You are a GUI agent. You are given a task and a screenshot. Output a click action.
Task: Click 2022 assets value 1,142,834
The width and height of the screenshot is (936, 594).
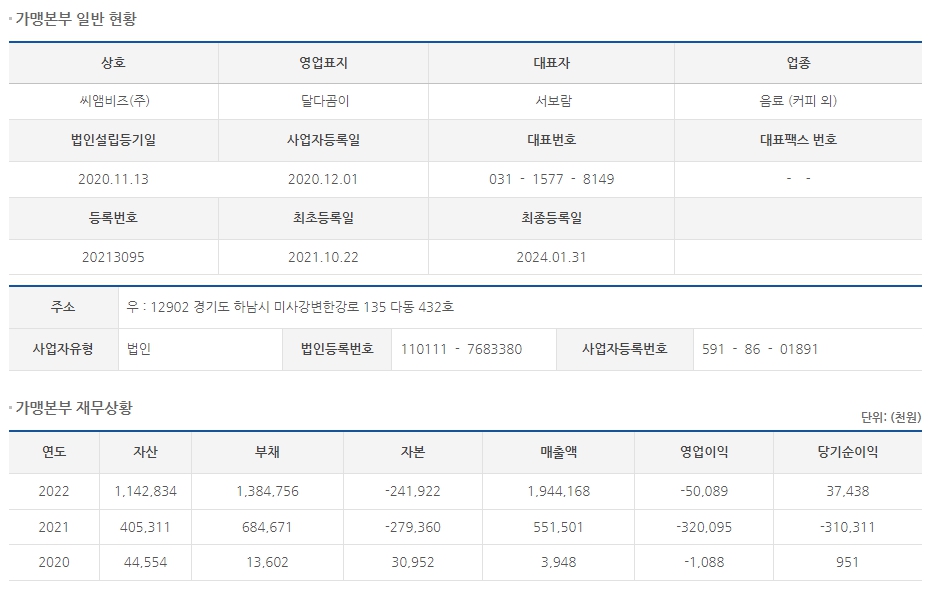tap(146, 491)
